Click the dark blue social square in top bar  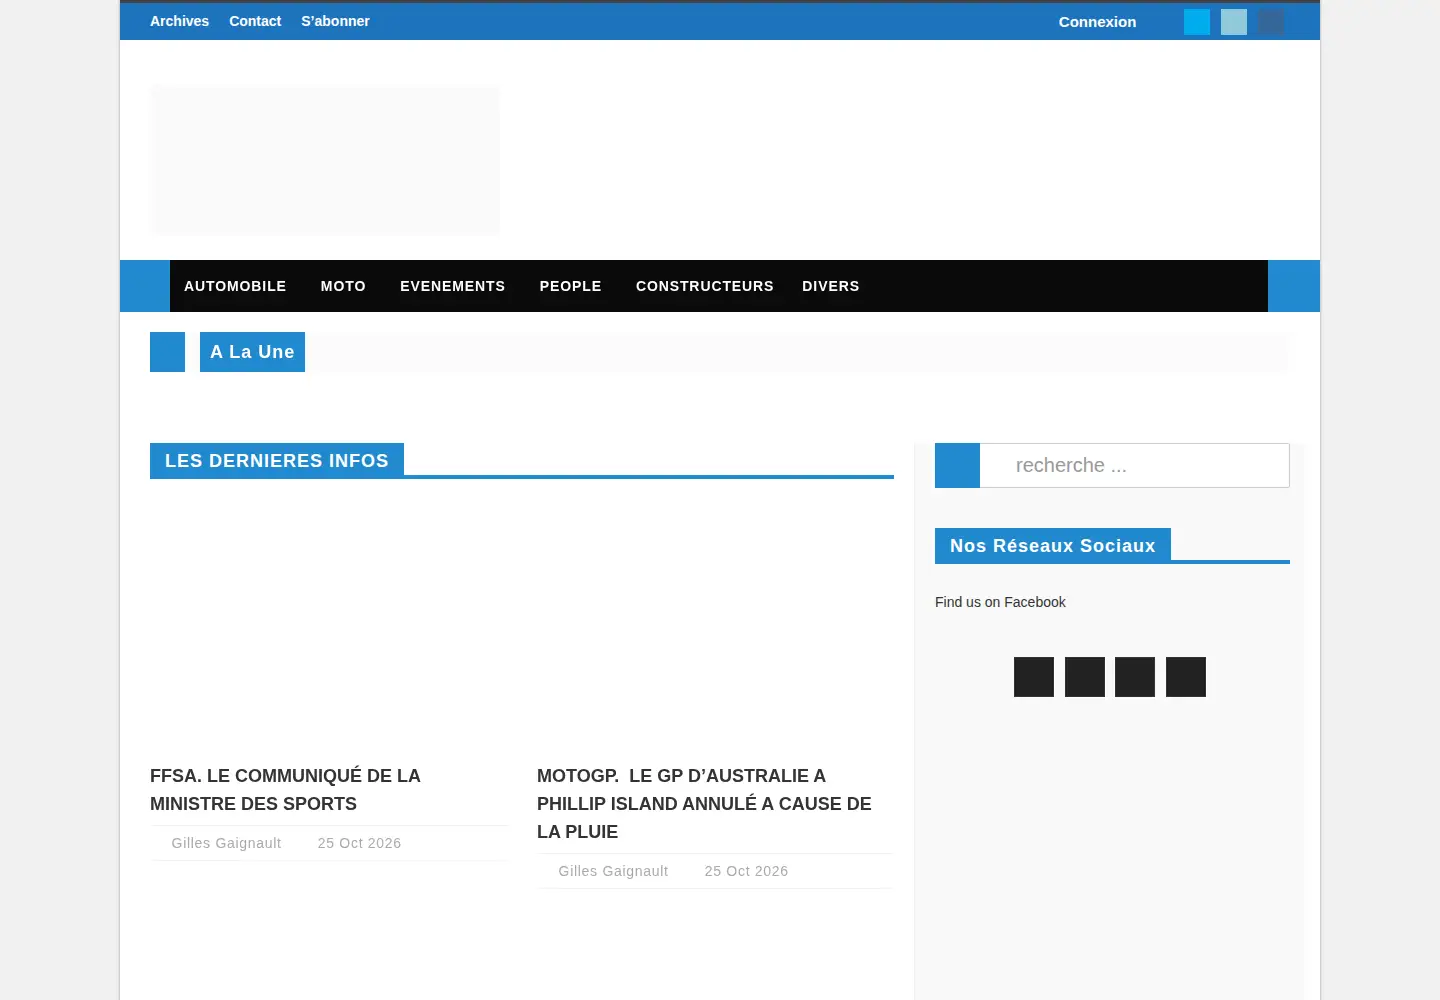(1271, 22)
